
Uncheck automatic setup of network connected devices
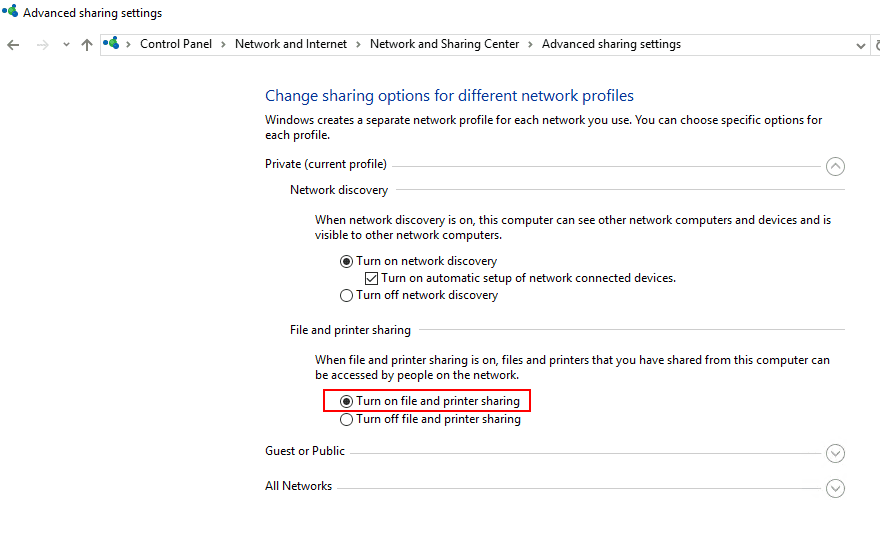click(x=371, y=278)
